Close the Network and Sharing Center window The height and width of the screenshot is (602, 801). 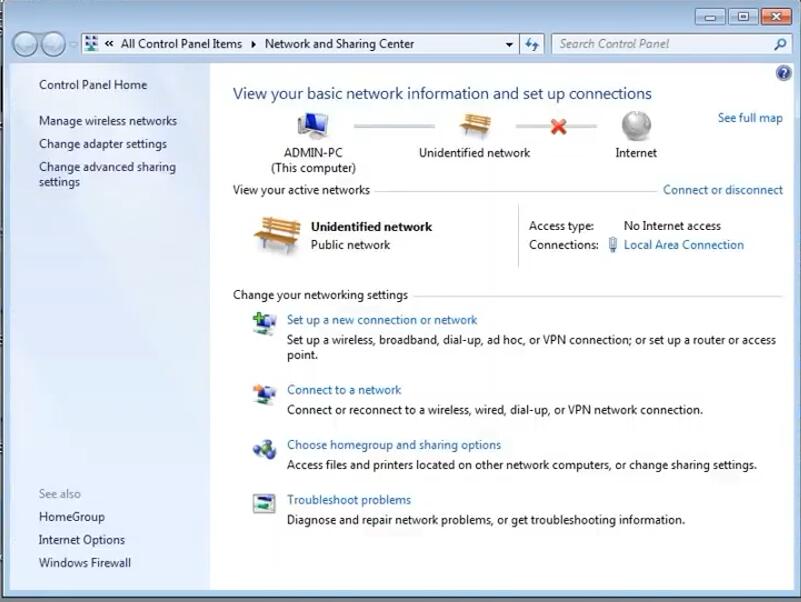[776, 16]
